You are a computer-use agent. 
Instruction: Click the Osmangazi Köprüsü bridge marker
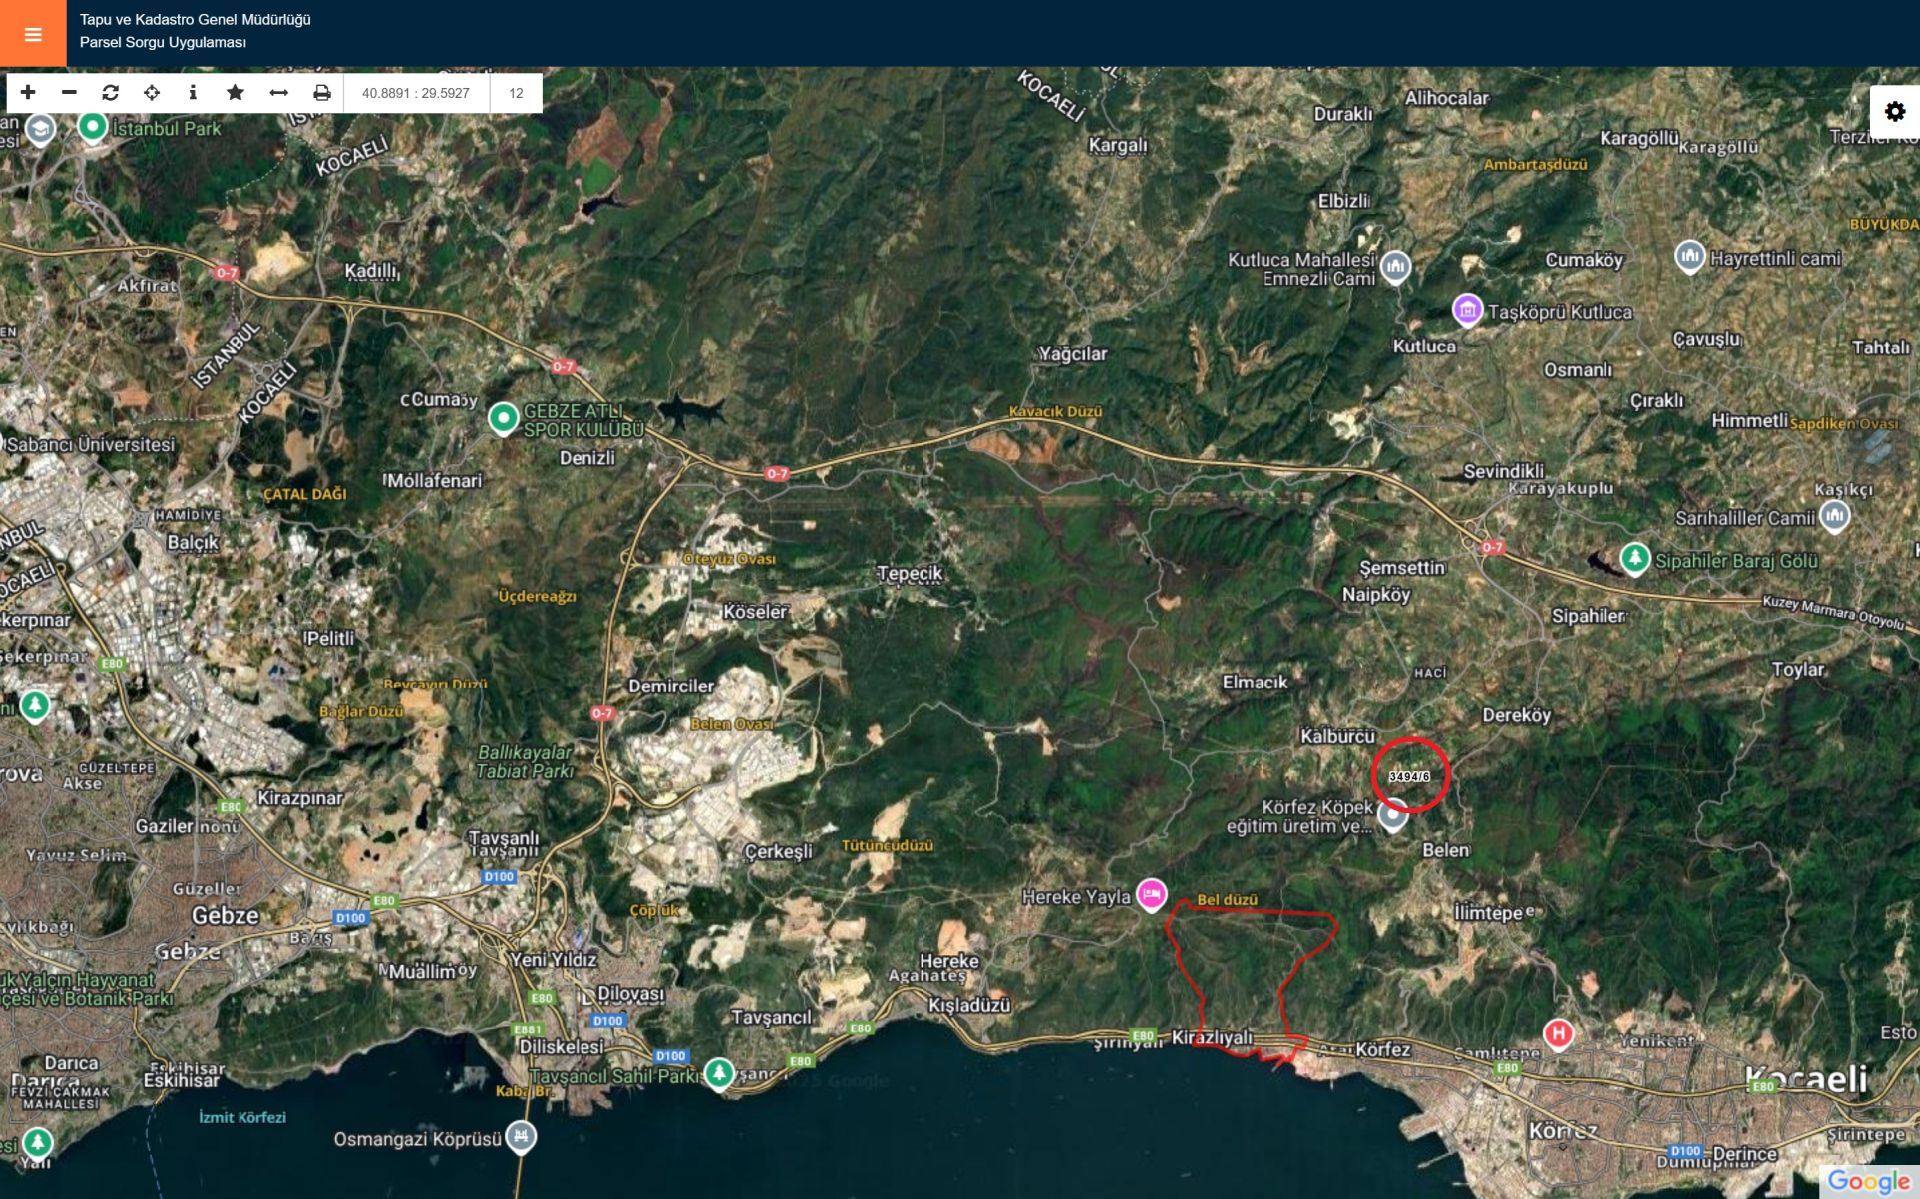click(521, 1136)
